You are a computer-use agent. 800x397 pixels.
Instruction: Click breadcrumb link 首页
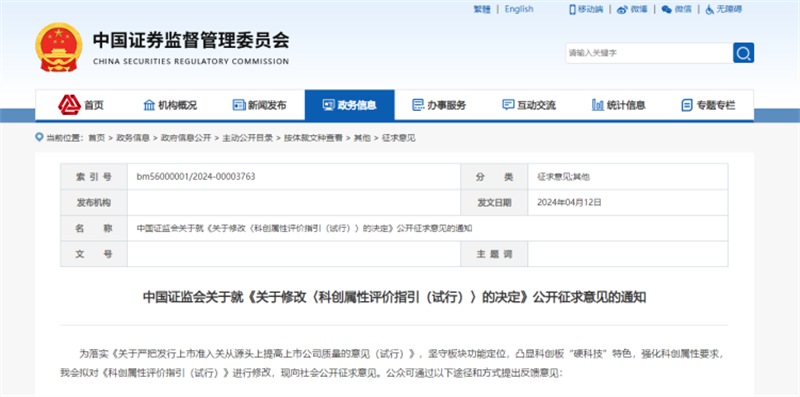(x=96, y=138)
